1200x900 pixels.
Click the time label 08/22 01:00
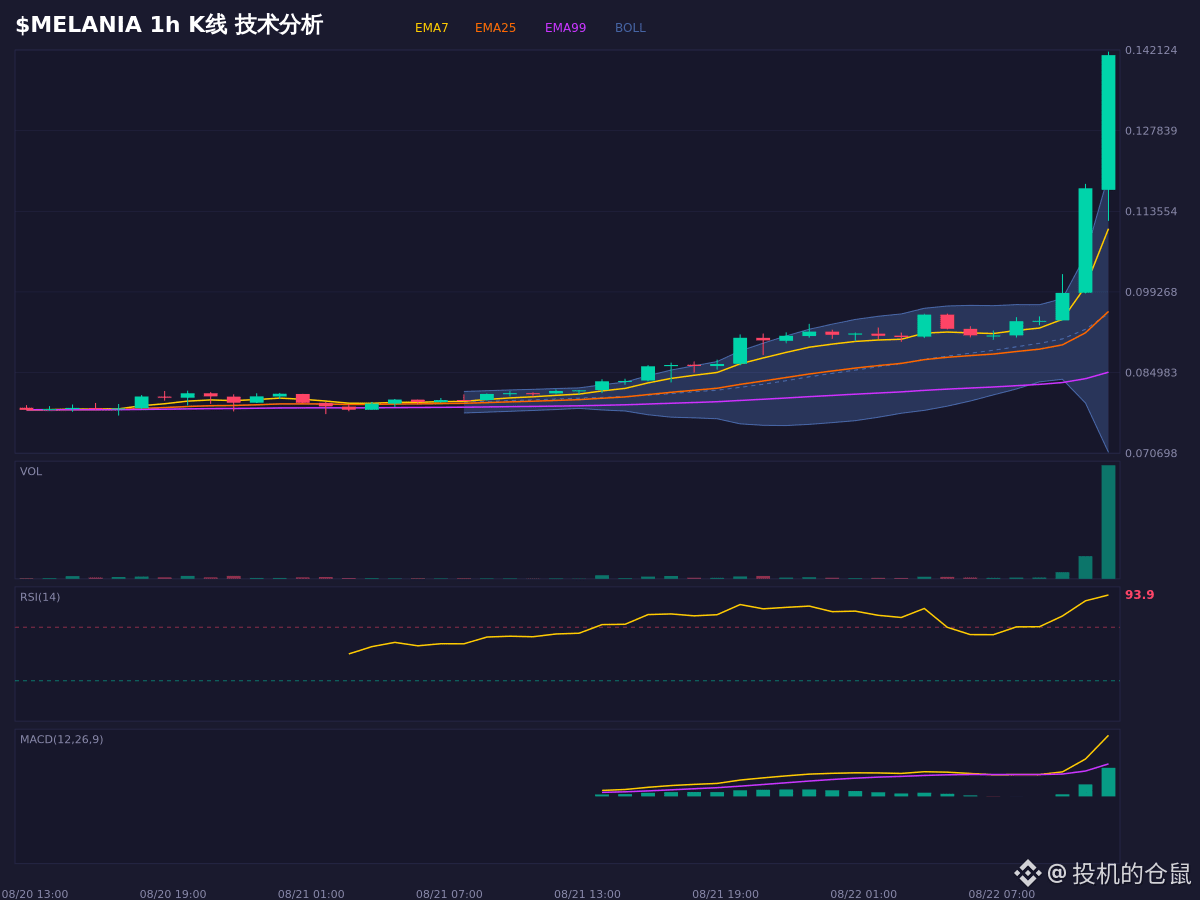863,894
